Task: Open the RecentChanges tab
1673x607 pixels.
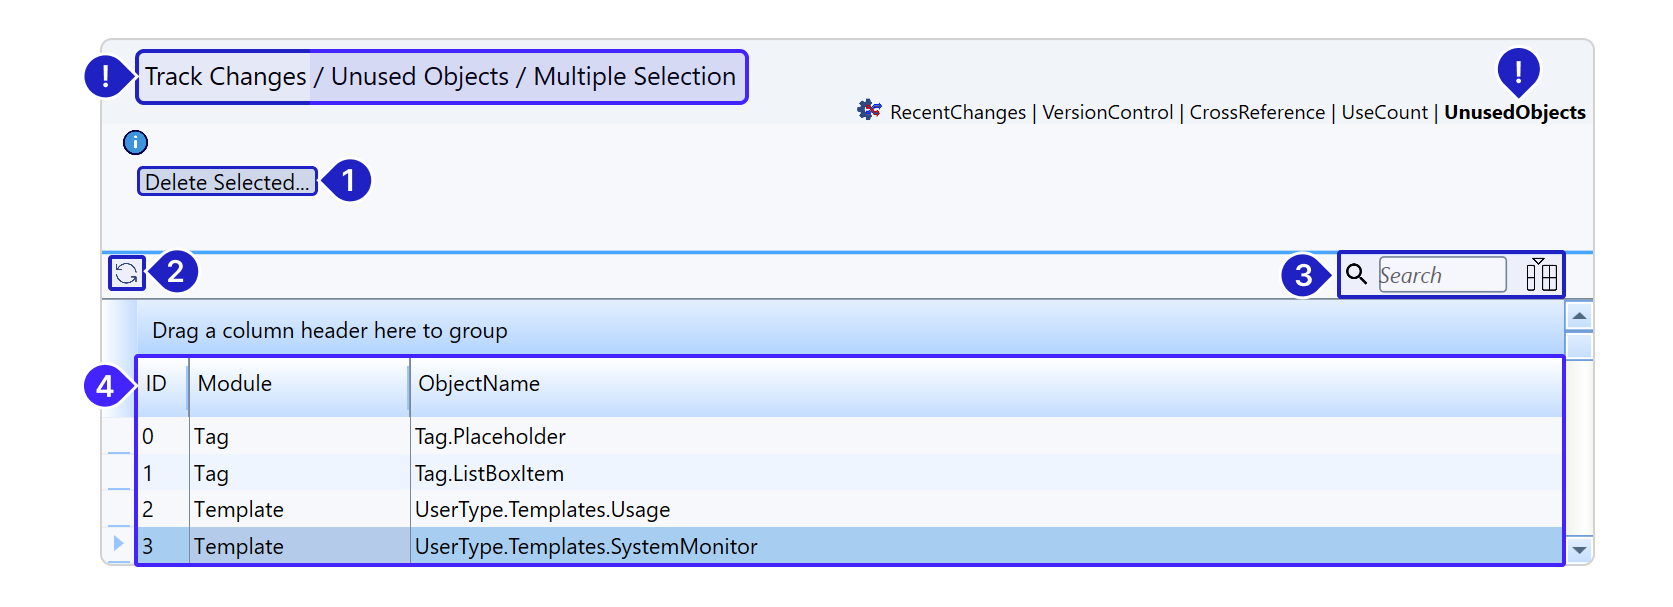Action: [x=957, y=113]
